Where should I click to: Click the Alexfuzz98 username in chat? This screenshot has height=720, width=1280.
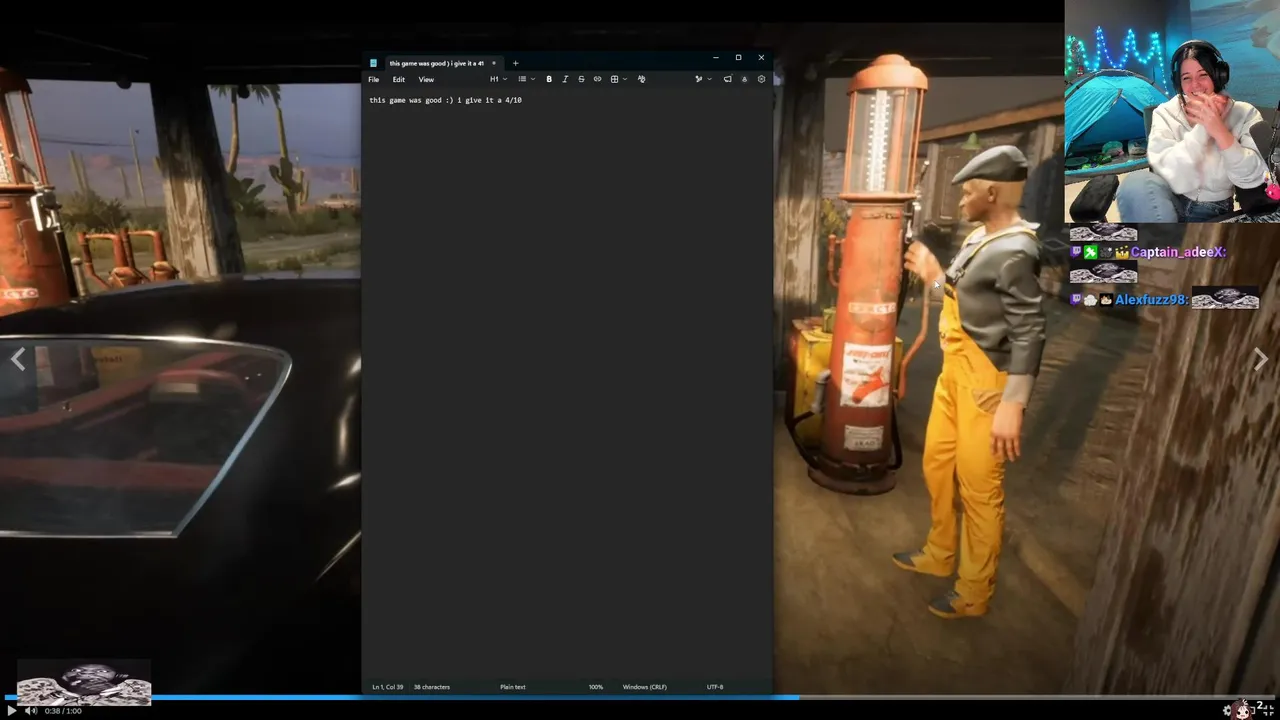coord(1151,299)
